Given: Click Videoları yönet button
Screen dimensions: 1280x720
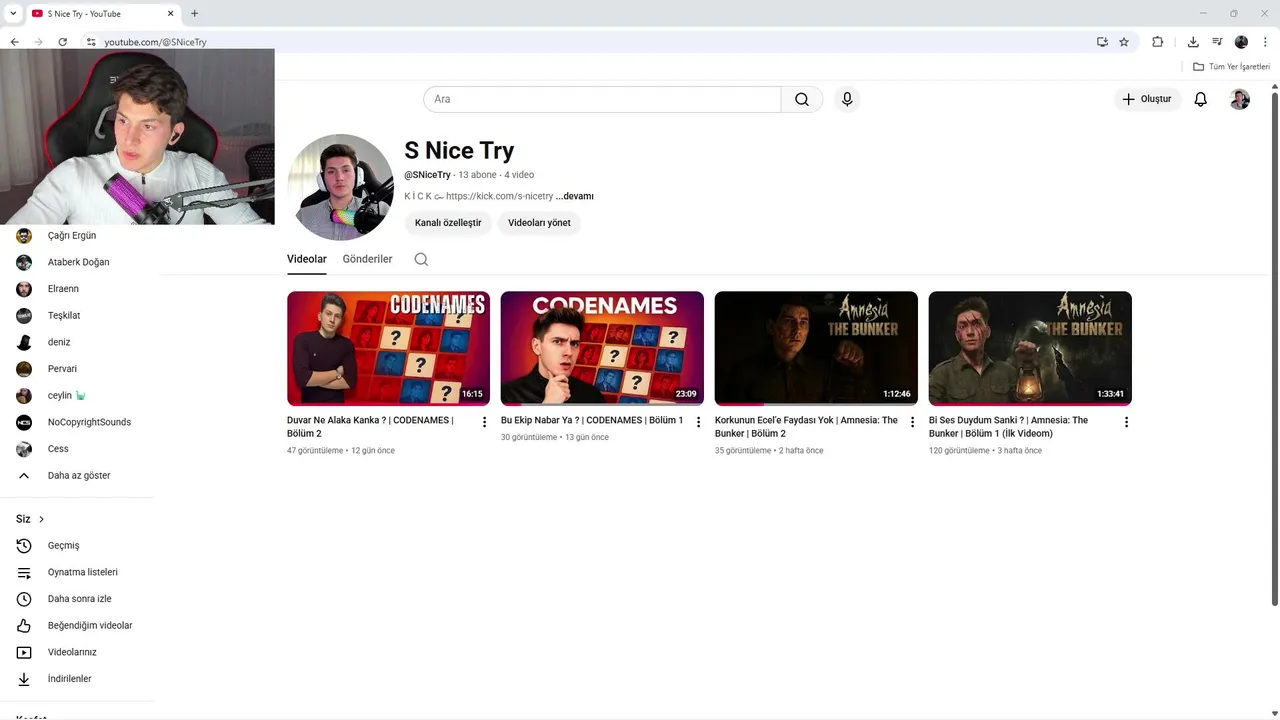Looking at the screenshot, I should [x=539, y=223].
